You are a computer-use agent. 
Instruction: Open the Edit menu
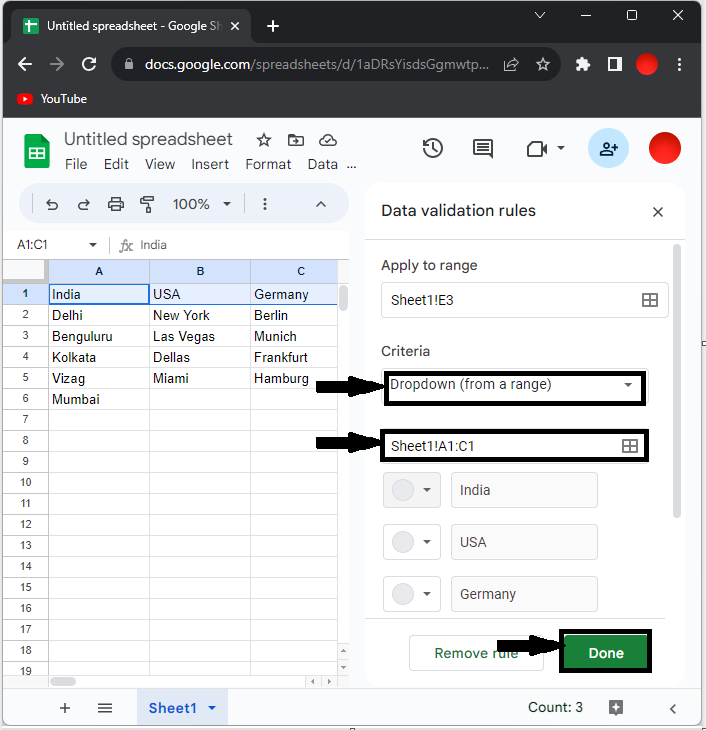click(x=116, y=164)
